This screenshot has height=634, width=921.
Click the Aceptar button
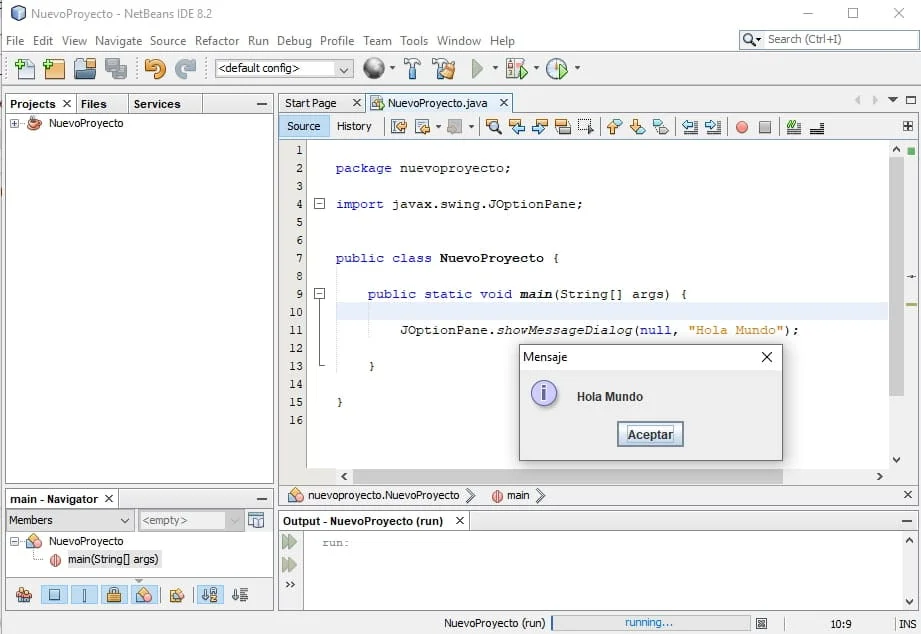(650, 434)
